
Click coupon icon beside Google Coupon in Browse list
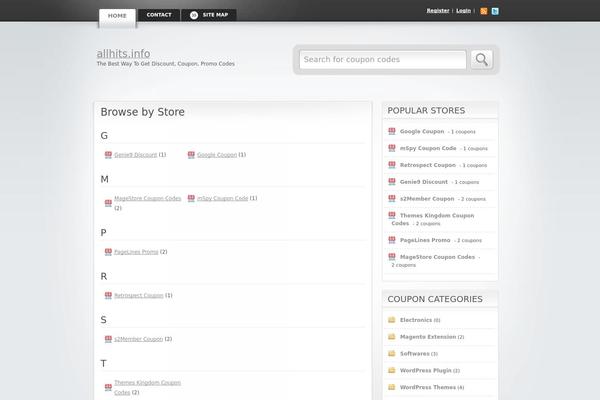pyautogui.click(x=191, y=155)
